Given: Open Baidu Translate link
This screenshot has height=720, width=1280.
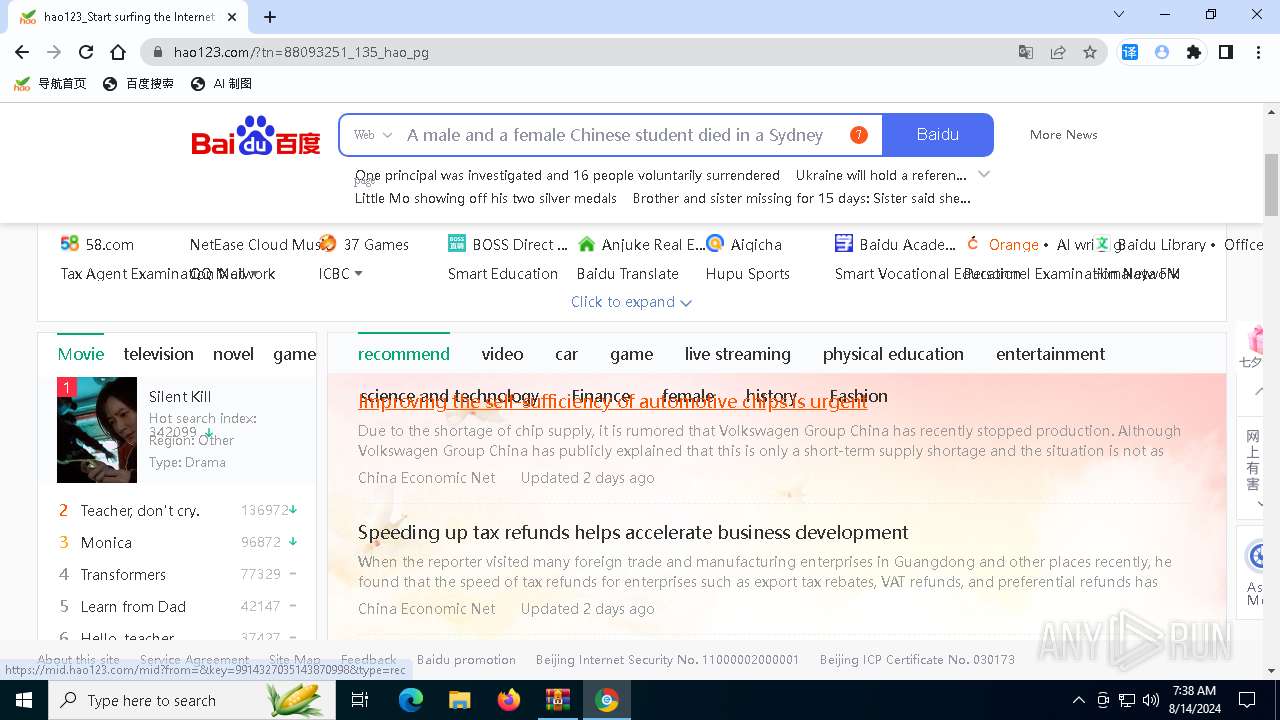Looking at the screenshot, I should point(627,274).
